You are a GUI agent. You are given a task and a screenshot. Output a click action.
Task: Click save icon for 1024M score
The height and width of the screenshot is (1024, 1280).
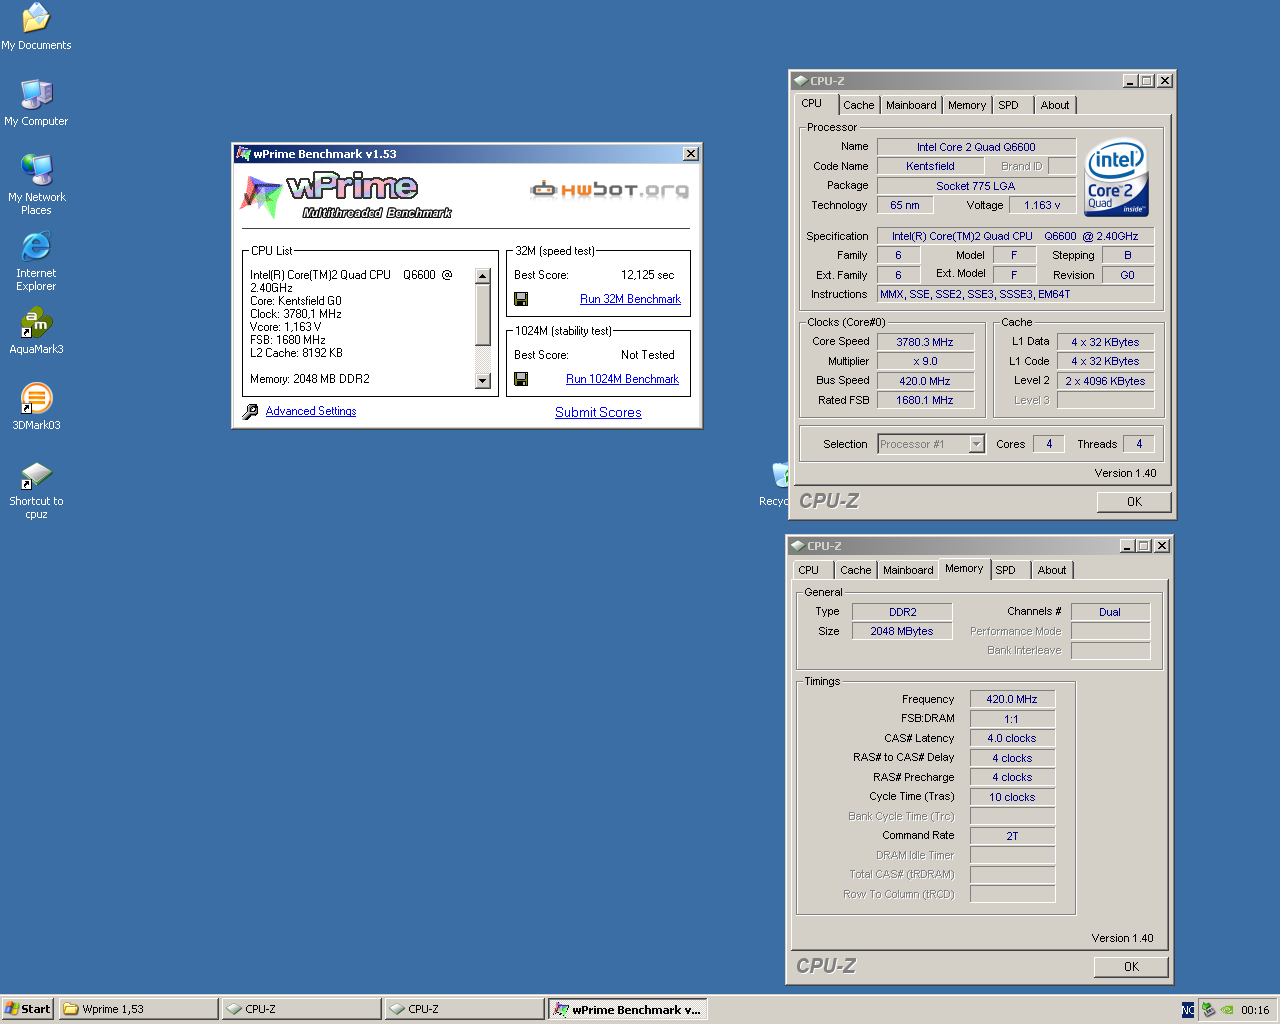521,379
